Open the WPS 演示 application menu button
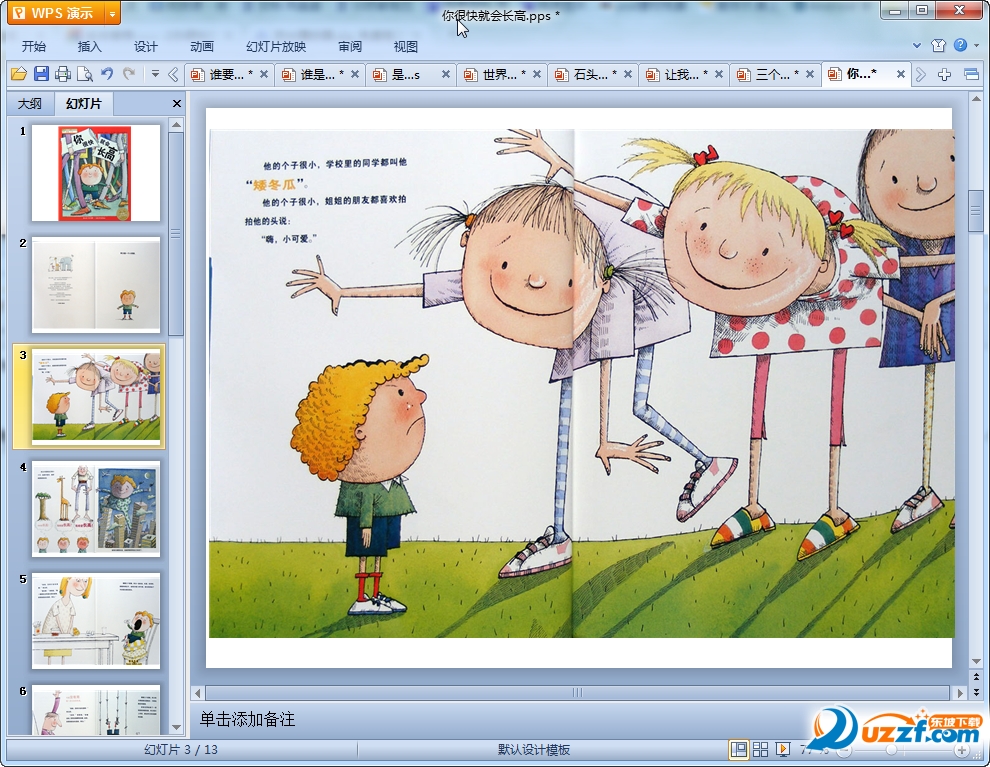Image resolution: width=990 pixels, height=767 pixels. (x=56, y=13)
